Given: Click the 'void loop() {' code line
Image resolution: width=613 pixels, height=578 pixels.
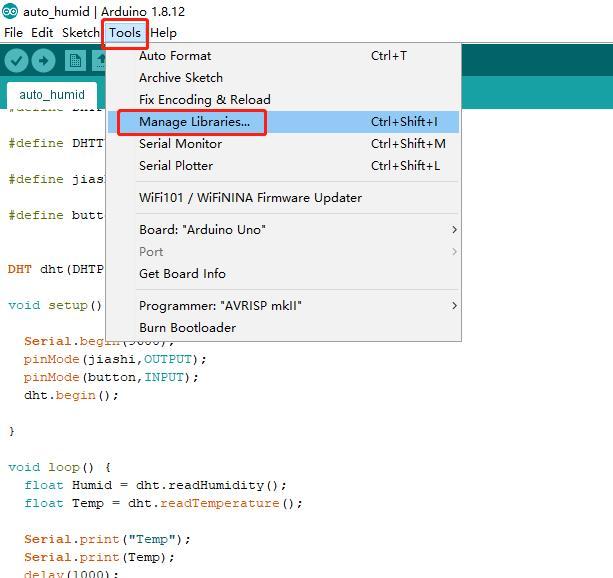Looking at the screenshot, I should tap(59, 467).
